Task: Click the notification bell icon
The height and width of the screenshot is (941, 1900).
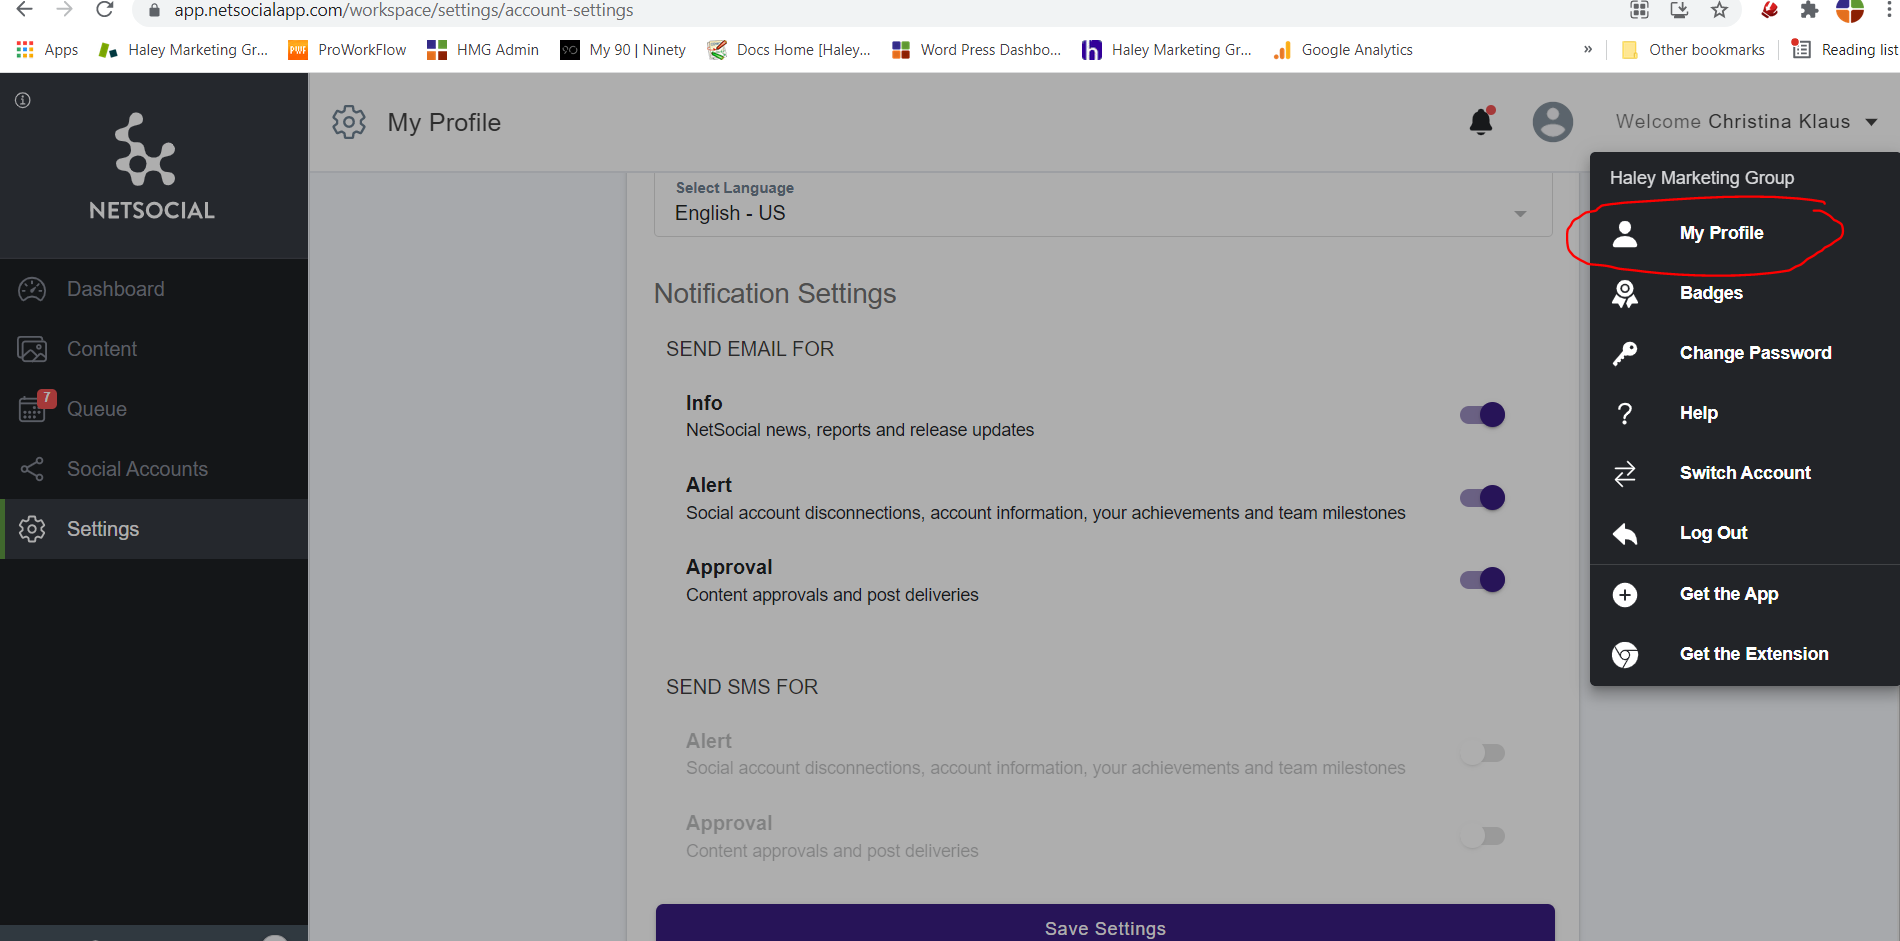Action: click(x=1481, y=121)
